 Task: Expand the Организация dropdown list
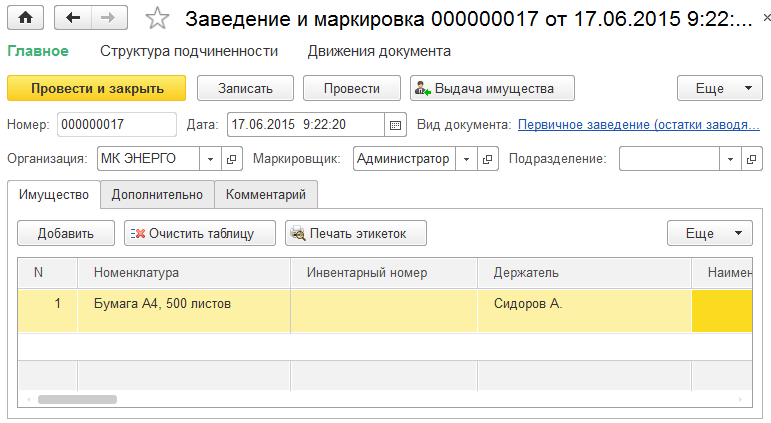click(210, 159)
